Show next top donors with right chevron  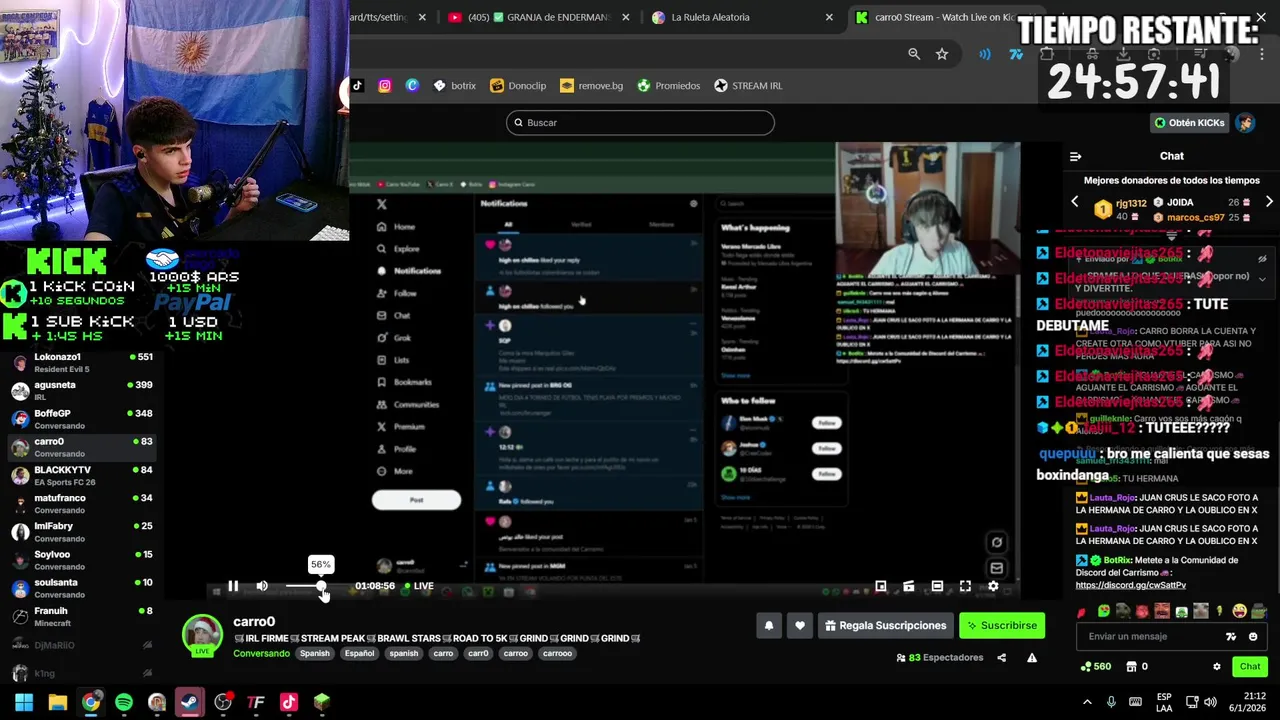coord(1269,202)
